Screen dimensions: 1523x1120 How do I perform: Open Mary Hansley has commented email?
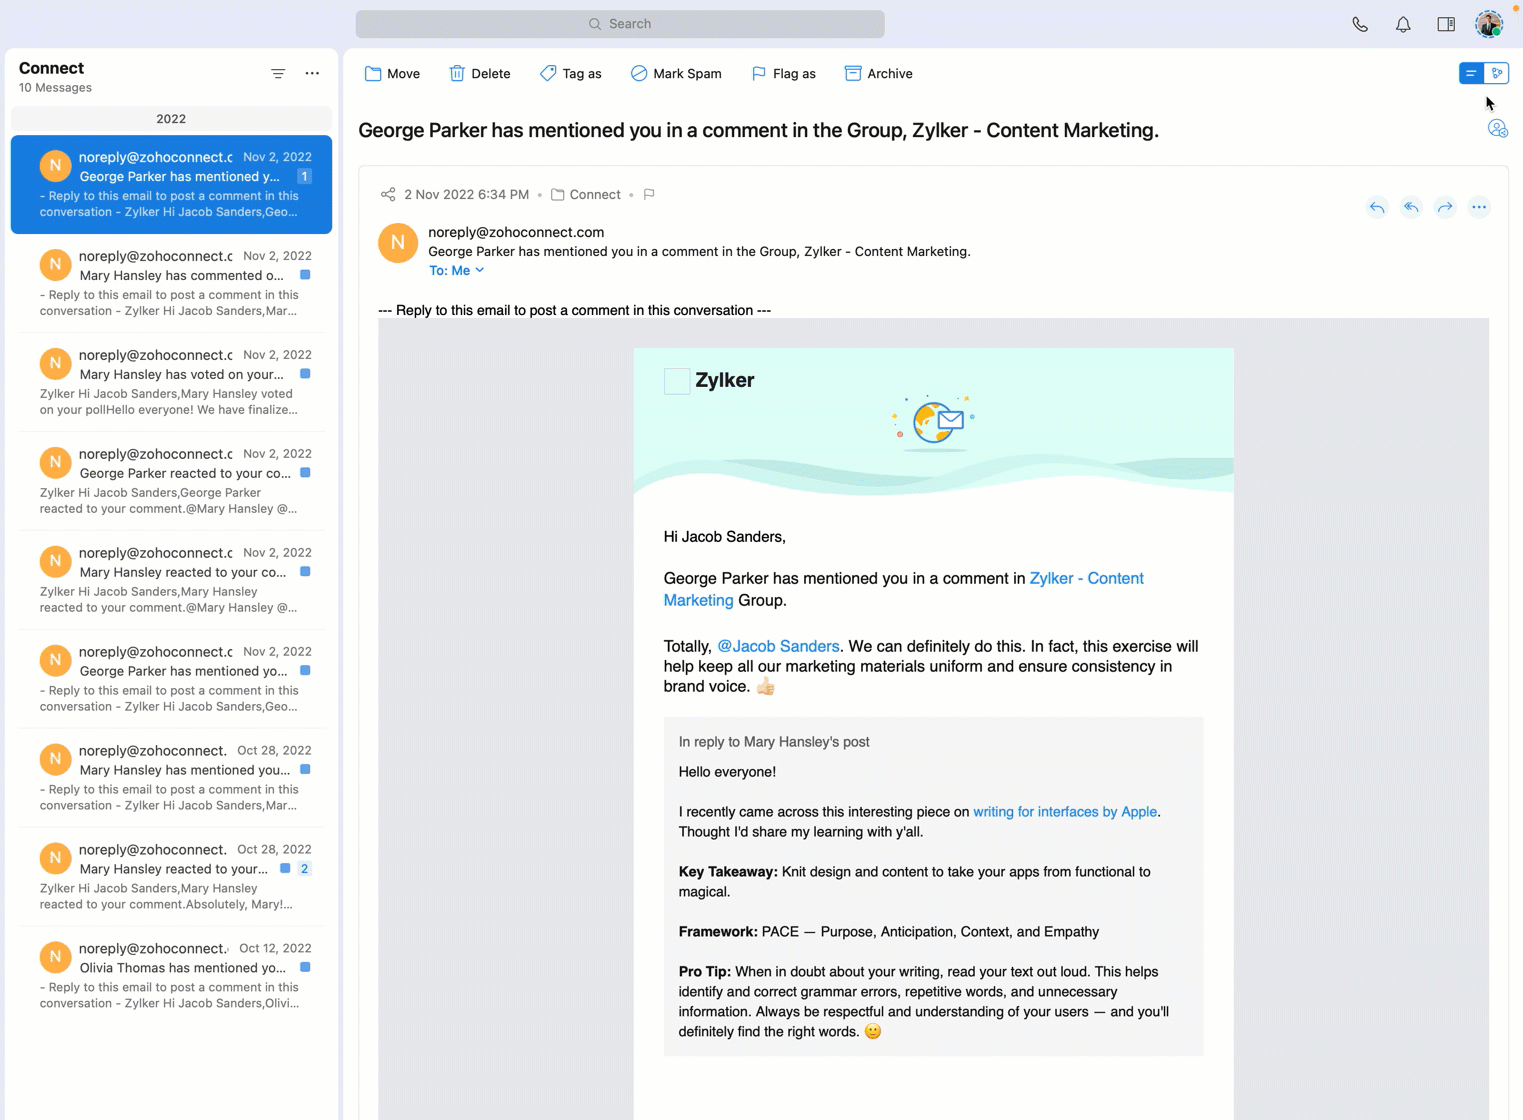coord(171,283)
